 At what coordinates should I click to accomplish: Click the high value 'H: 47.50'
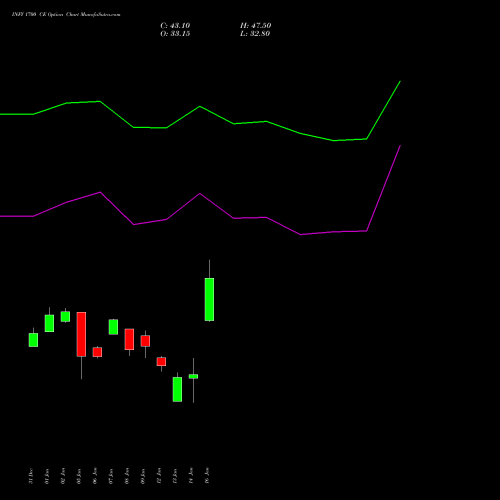255,26
